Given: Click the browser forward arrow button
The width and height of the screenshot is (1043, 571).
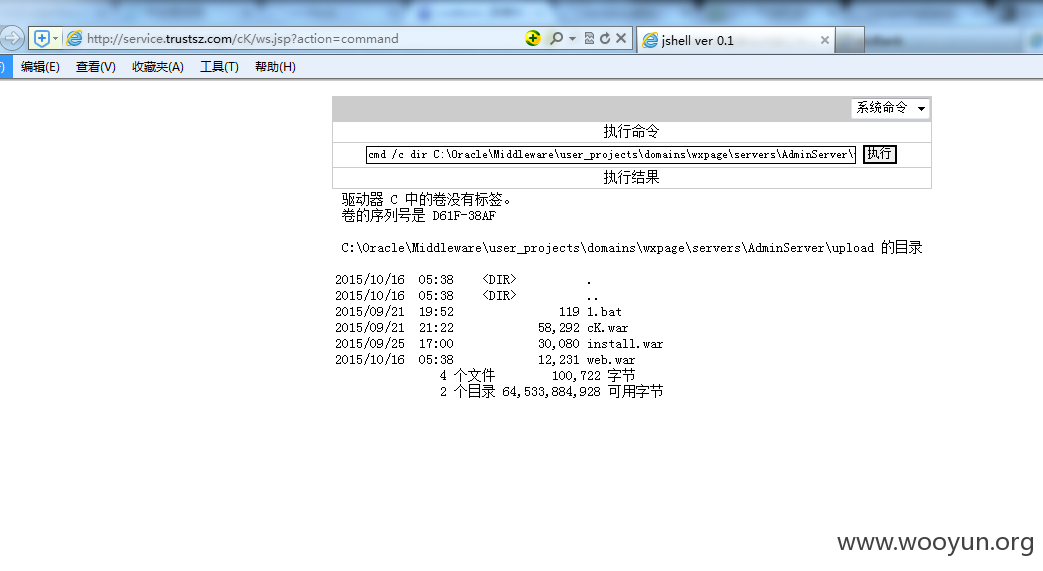Looking at the screenshot, I should point(12,39).
